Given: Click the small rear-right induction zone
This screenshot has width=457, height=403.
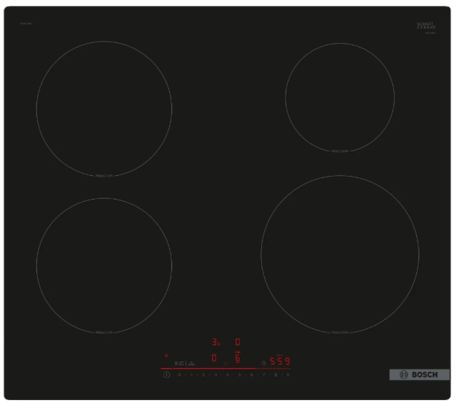Looking at the screenshot, I should [x=340, y=98].
